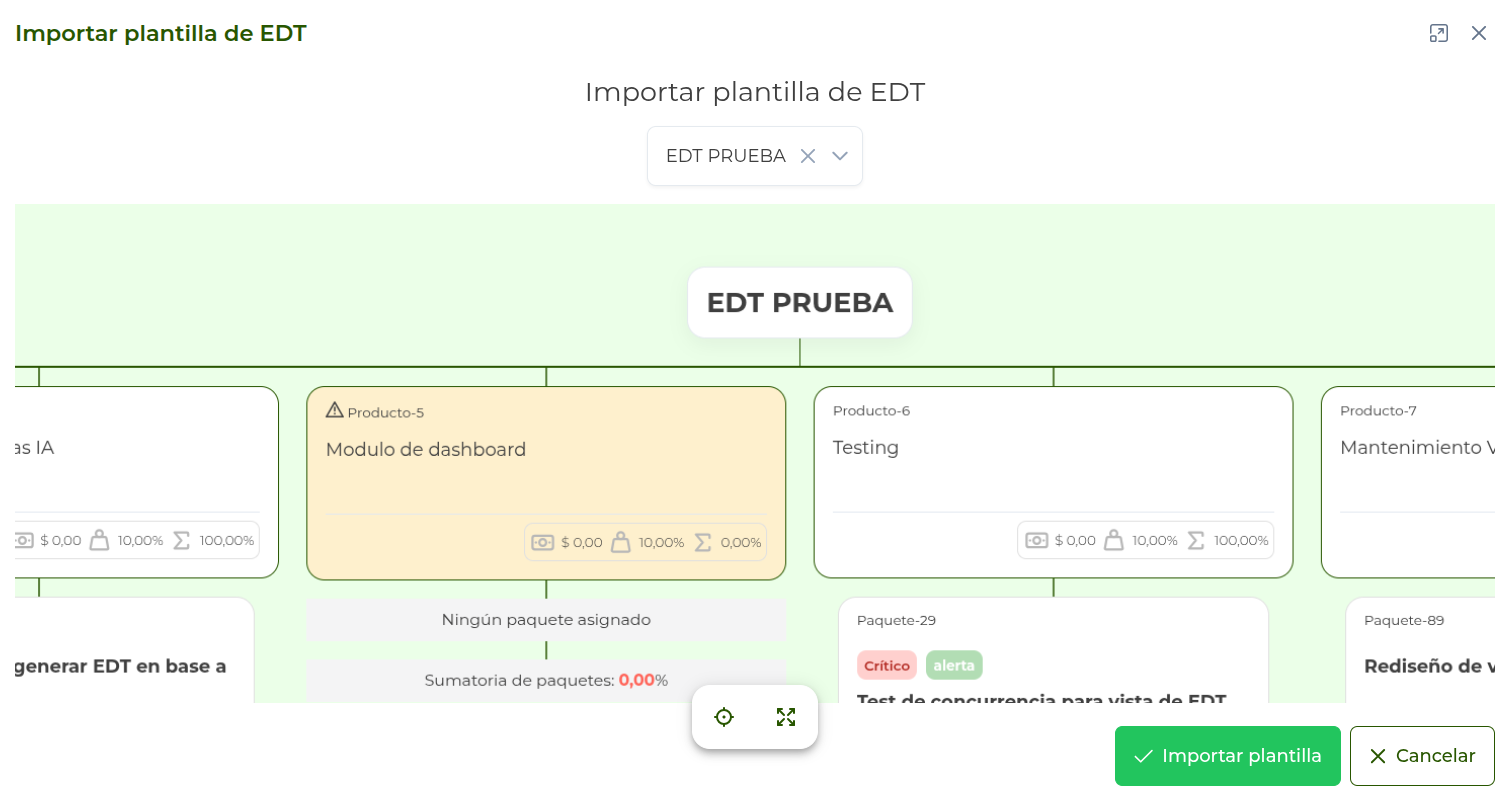This screenshot has height=802, width=1509.
Task: Center the diagram using the crosshair icon
Action: (x=724, y=717)
